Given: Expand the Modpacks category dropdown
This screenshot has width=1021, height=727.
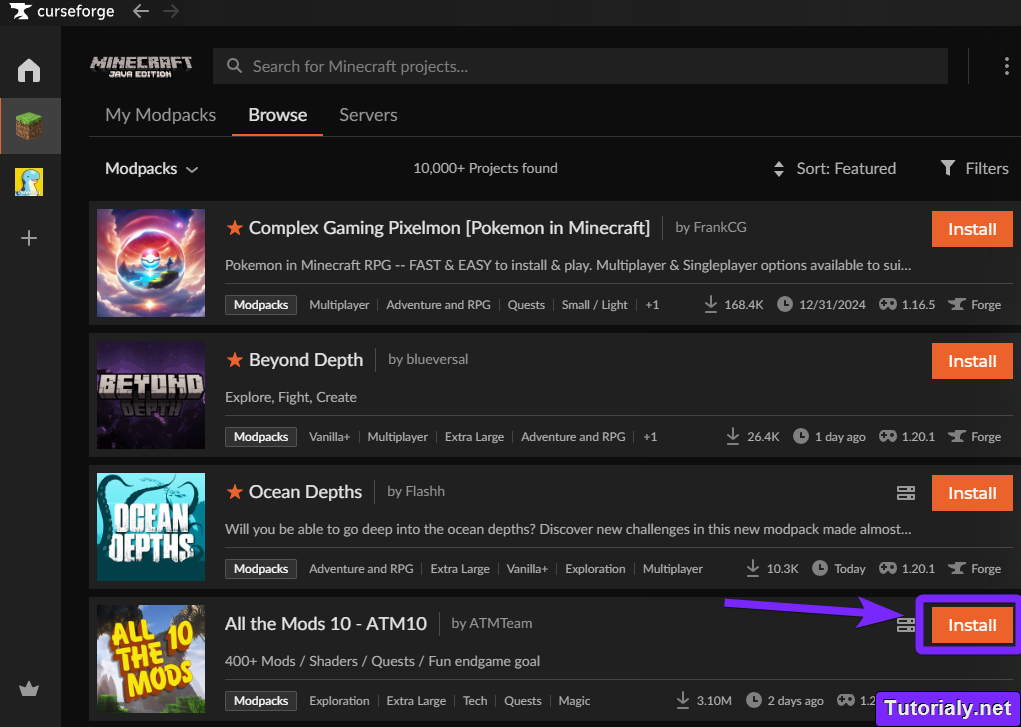Looking at the screenshot, I should click(x=151, y=169).
